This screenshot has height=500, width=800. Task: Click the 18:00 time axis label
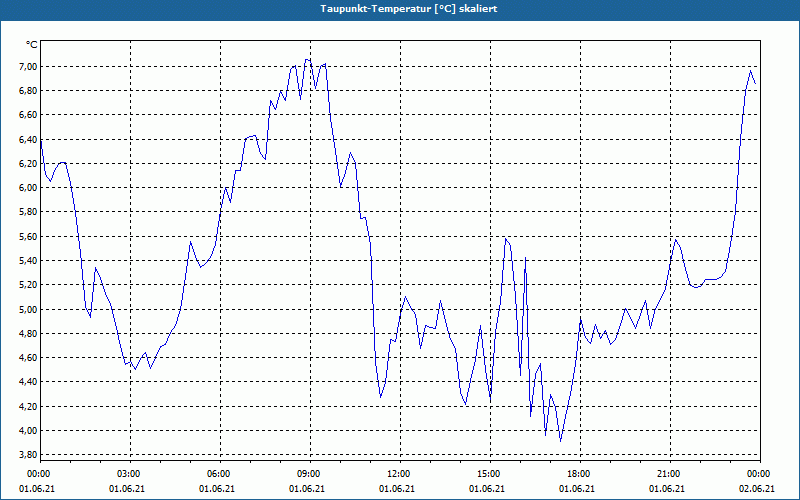(x=580, y=474)
